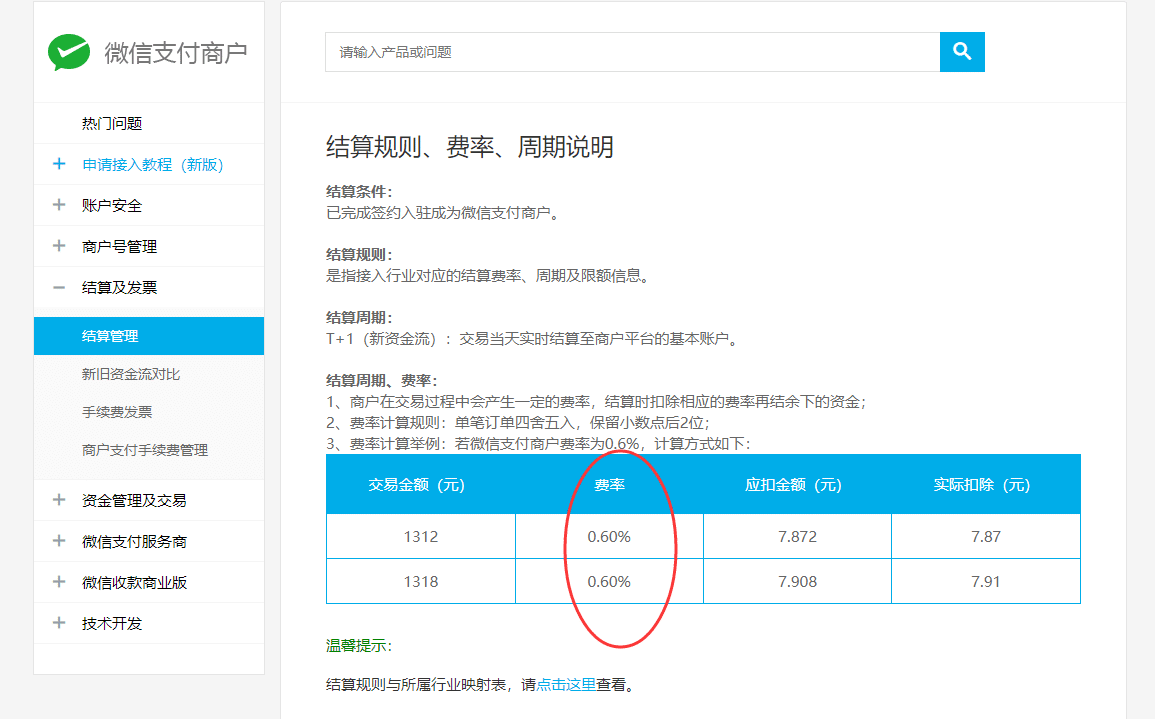Screen dimensions: 1155x719
Task: Click cell with amount 1318
Action: 421,581
